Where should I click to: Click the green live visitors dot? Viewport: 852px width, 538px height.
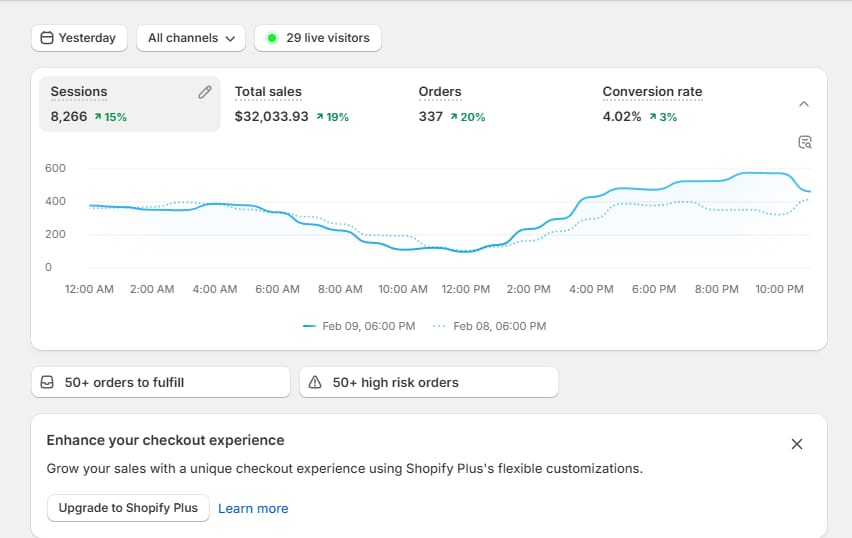click(x=271, y=38)
